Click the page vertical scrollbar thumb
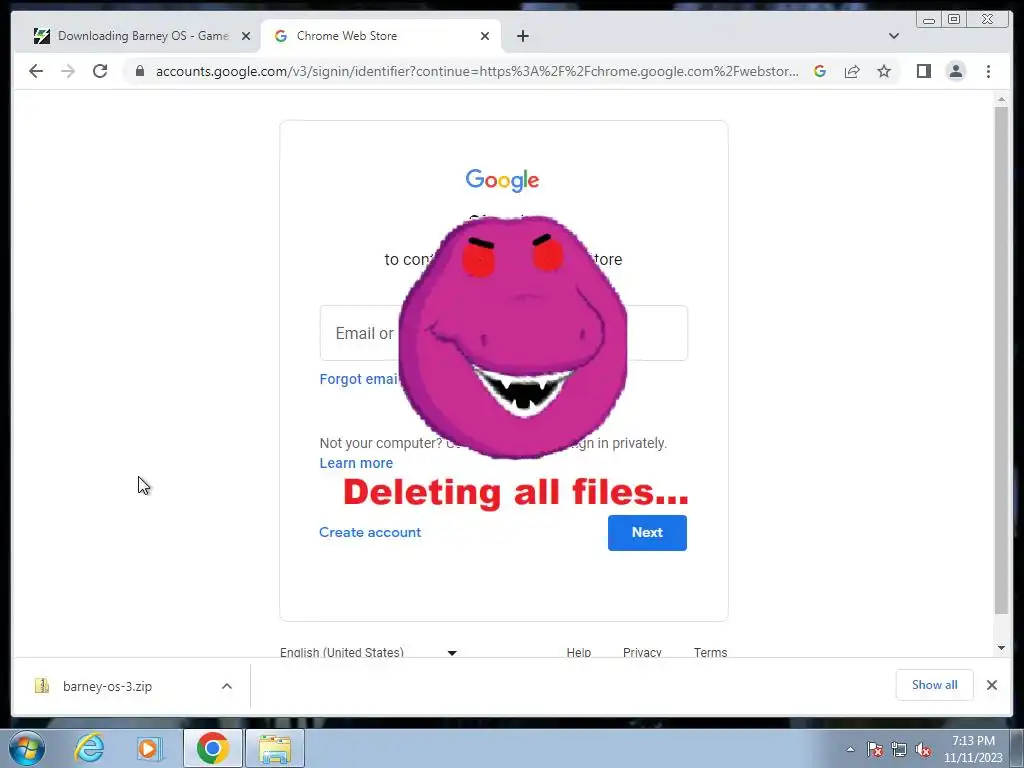This screenshot has height=768, width=1024. pyautogui.click(x=1001, y=360)
